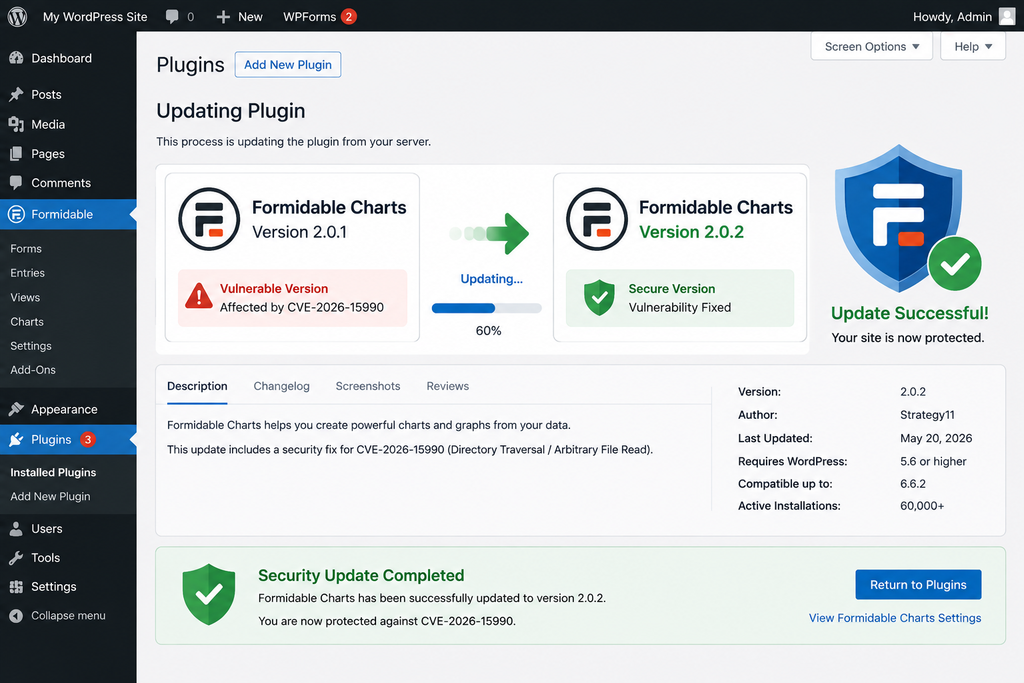This screenshot has width=1024, height=683.
Task: Click the large blue Formidable shield graphic
Action: click(x=899, y=217)
